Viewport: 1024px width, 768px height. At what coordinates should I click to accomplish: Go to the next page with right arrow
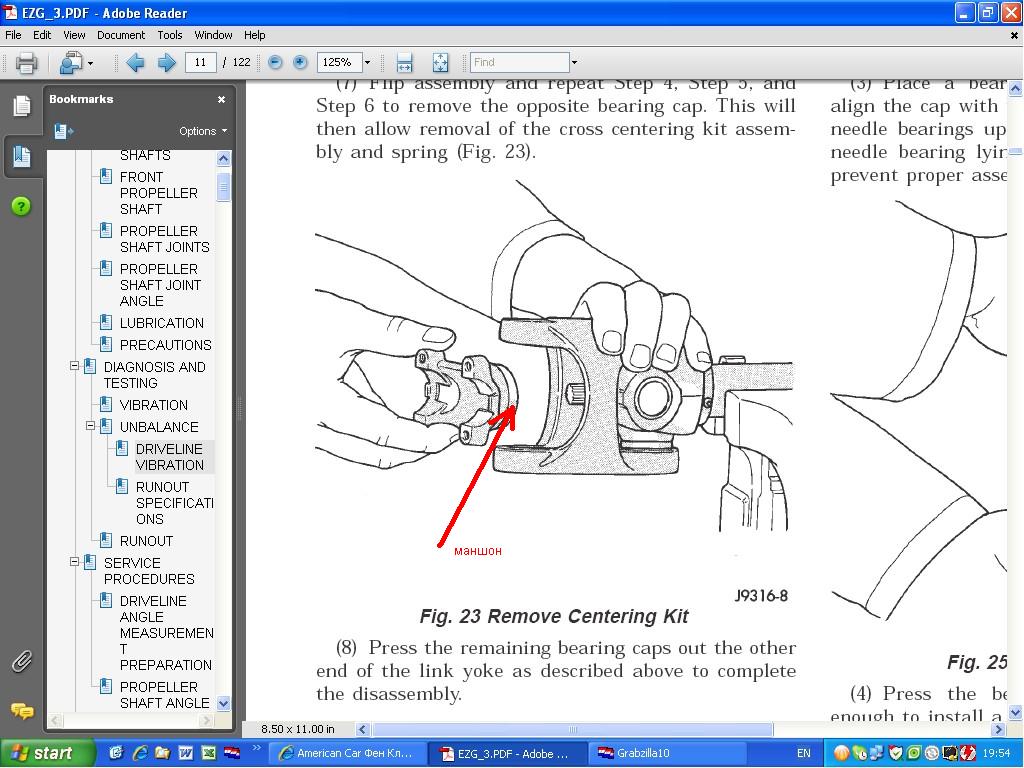click(x=166, y=63)
